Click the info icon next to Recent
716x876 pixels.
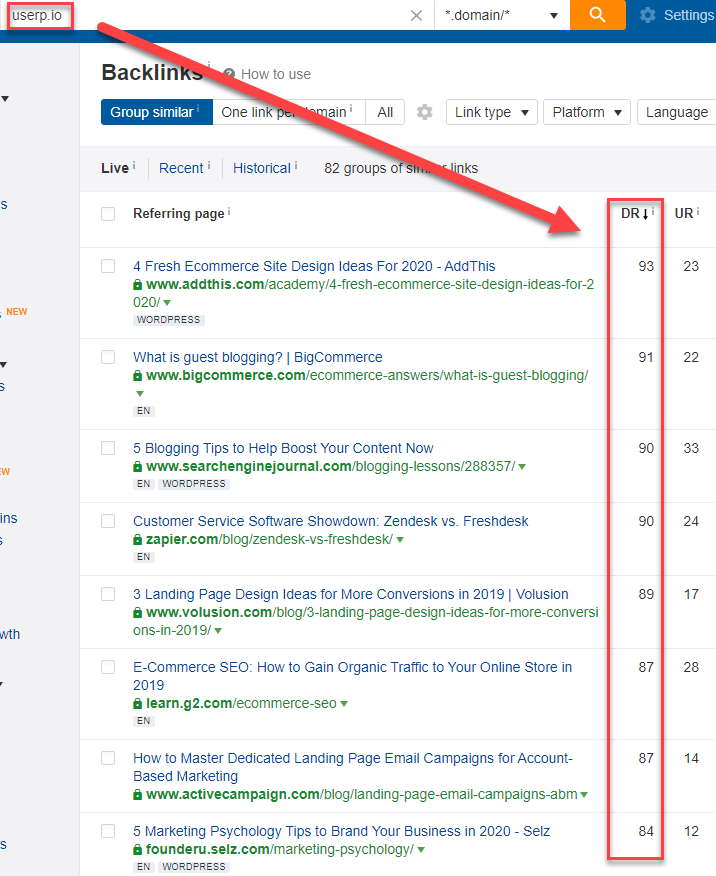[209, 165]
